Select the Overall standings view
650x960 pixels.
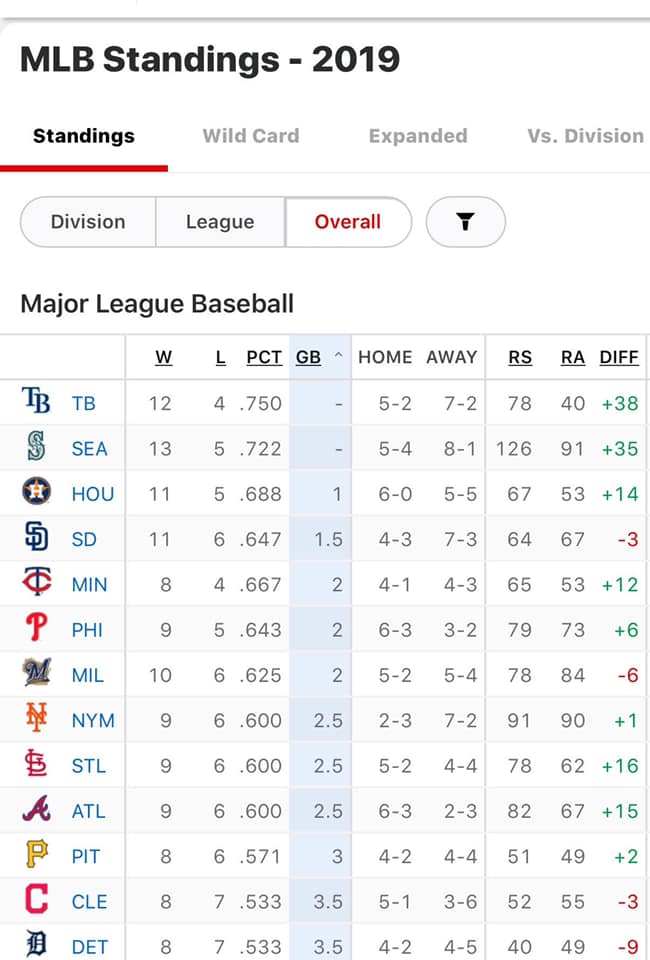tap(348, 222)
